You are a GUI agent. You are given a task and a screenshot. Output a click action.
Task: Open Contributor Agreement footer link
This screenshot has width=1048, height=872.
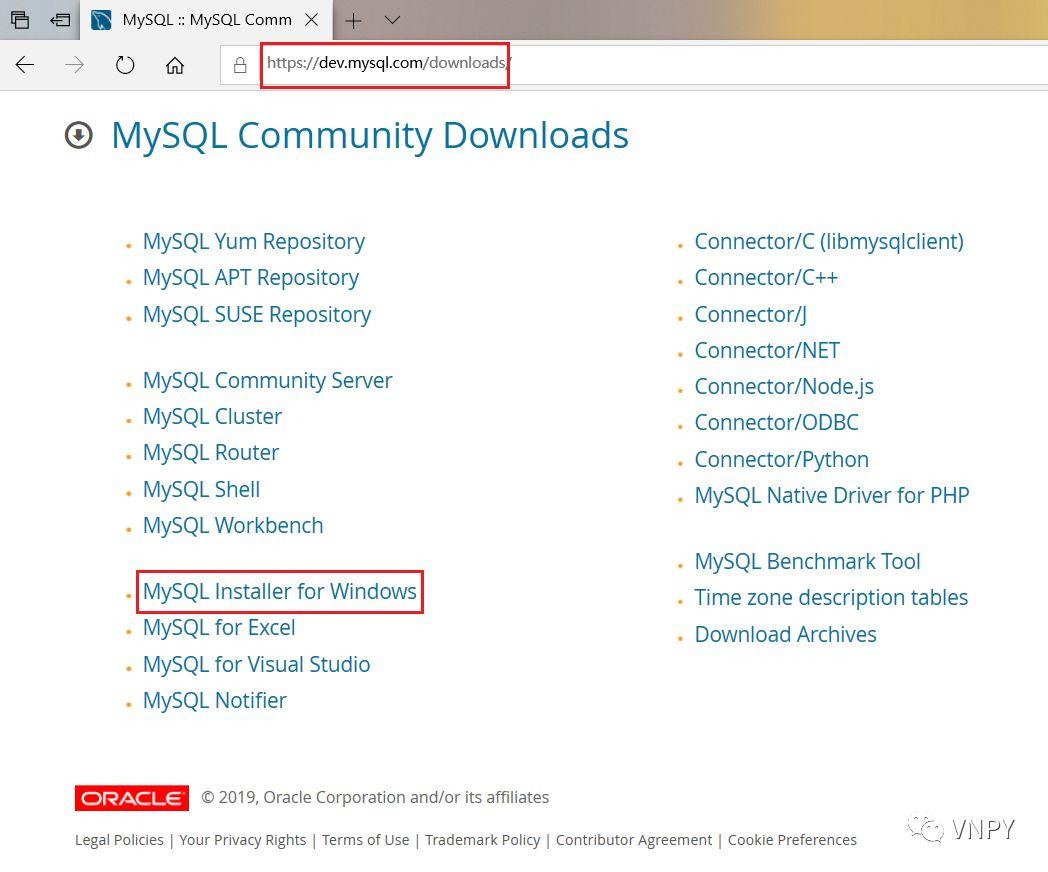[x=634, y=840]
